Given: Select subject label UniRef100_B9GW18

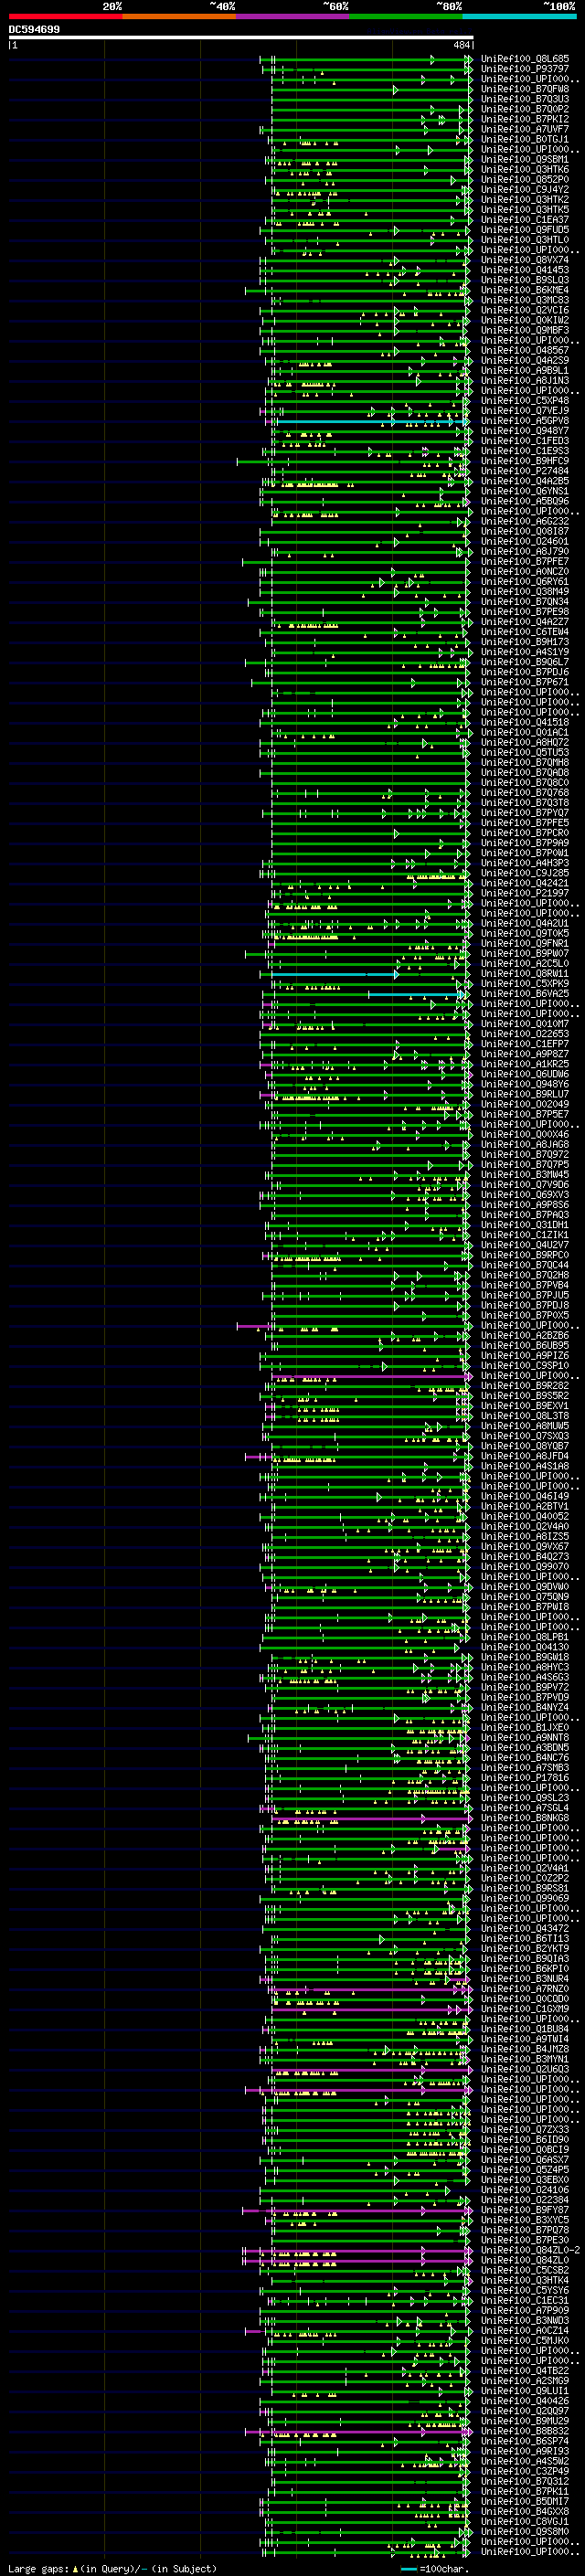Looking at the screenshot, I should click(525, 1657).
